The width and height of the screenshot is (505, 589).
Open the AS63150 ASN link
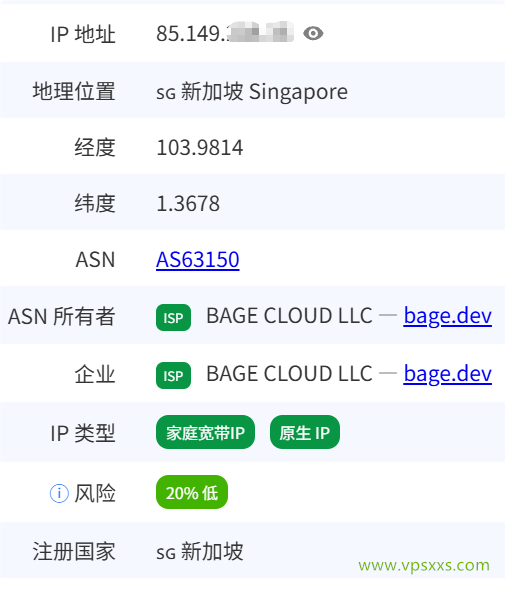click(198, 260)
